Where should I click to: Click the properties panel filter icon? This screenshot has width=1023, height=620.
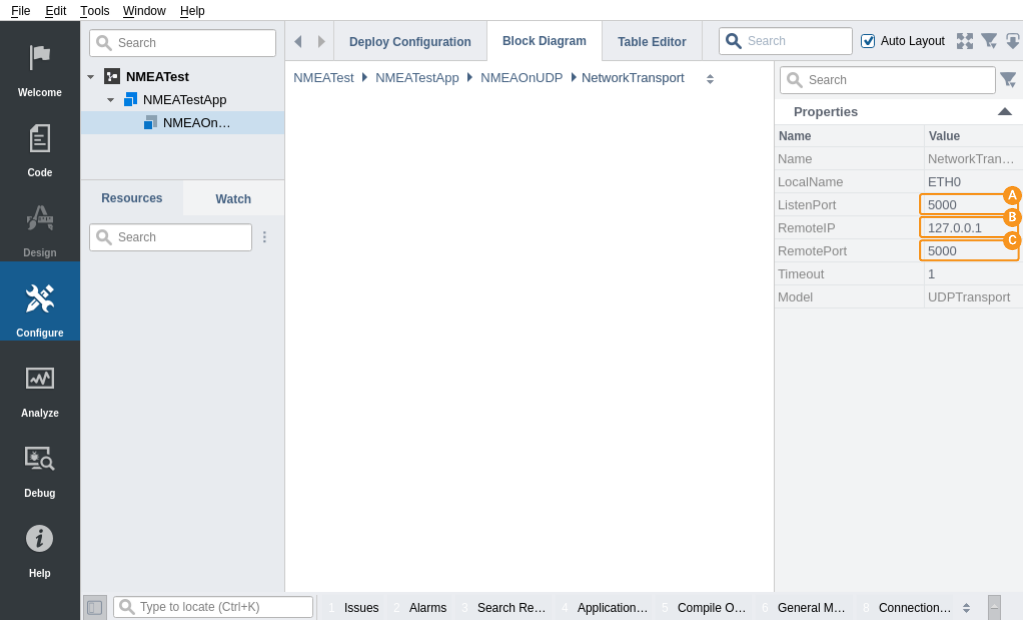(x=1008, y=80)
